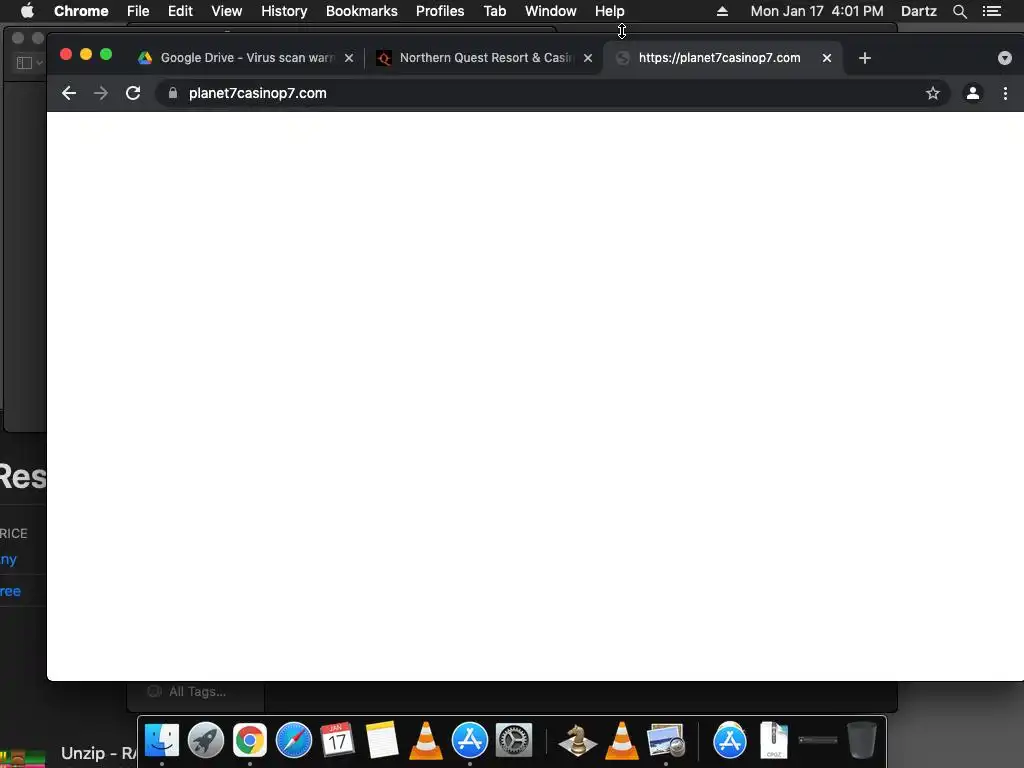1024x768 pixels.
Task: Open the CPGZ archive file in Dock
Action: click(774, 741)
